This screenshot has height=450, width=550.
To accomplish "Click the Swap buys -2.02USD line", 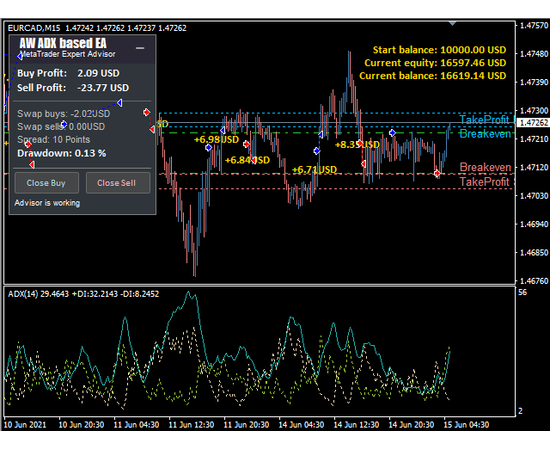I will (x=64, y=114).
